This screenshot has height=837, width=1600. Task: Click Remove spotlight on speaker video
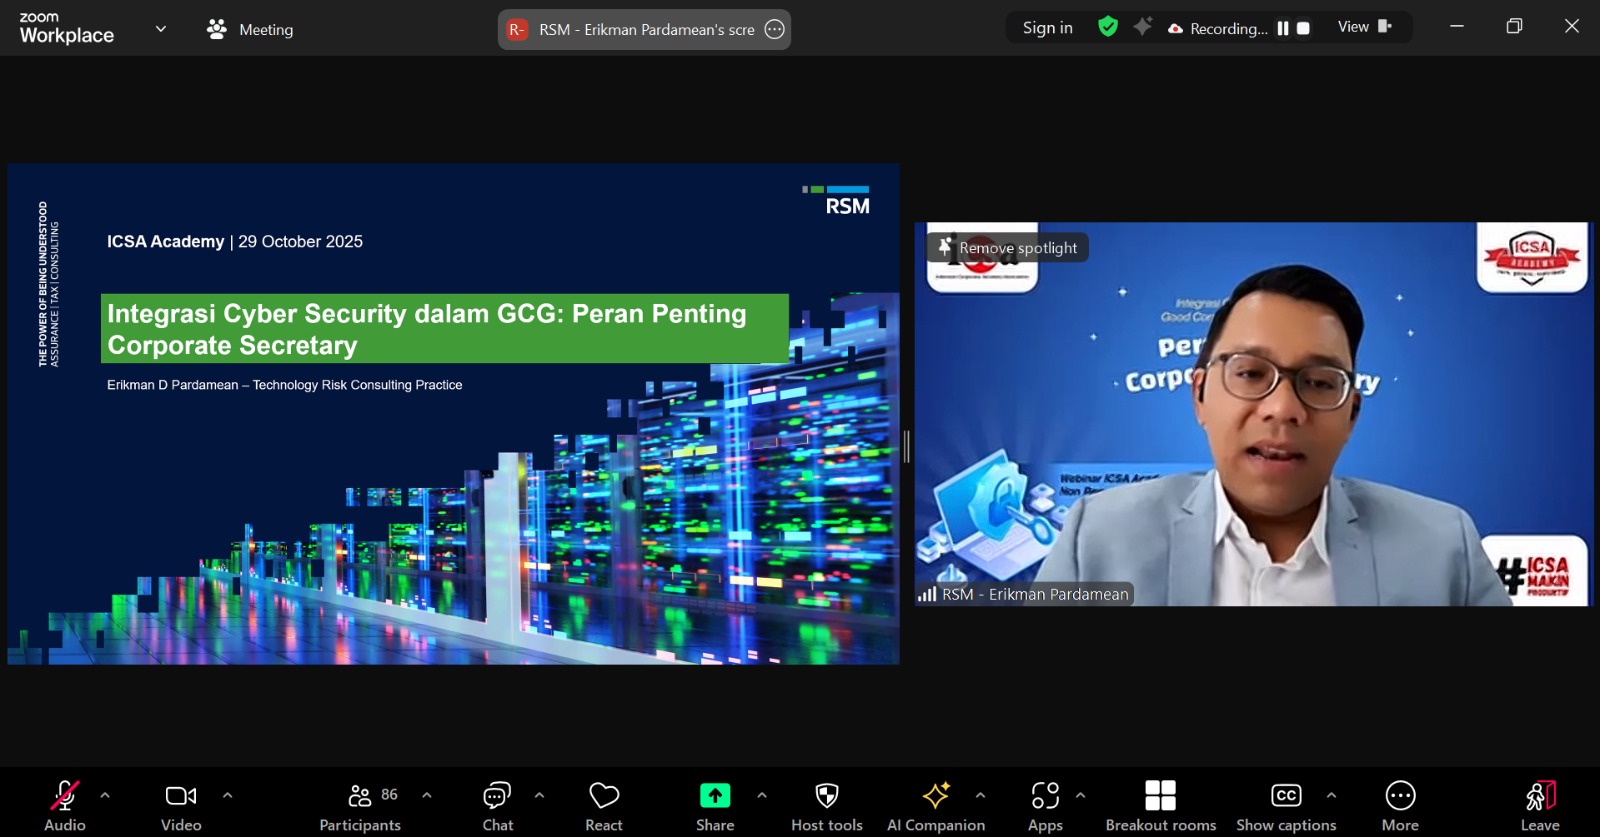click(x=1008, y=248)
